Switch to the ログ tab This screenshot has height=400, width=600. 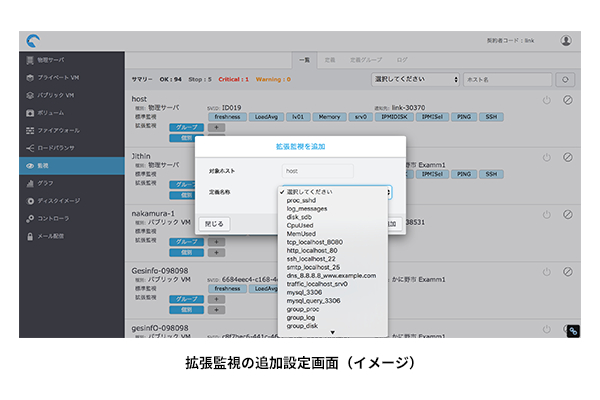click(x=401, y=60)
